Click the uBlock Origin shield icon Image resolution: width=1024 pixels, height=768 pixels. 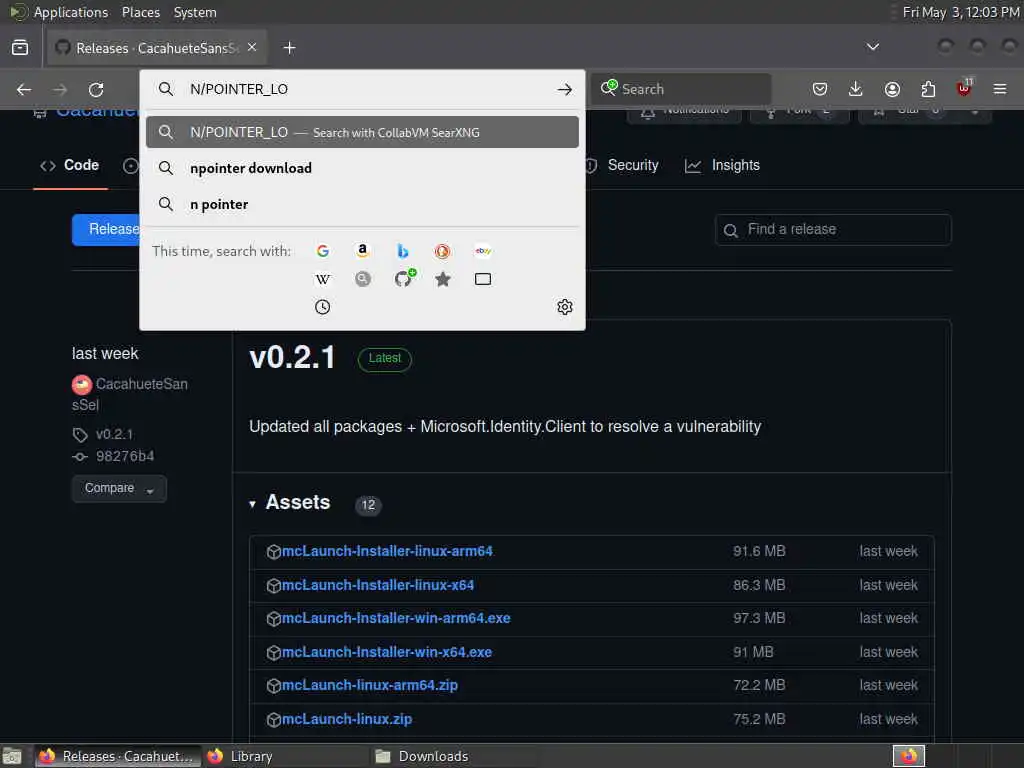pos(964,88)
